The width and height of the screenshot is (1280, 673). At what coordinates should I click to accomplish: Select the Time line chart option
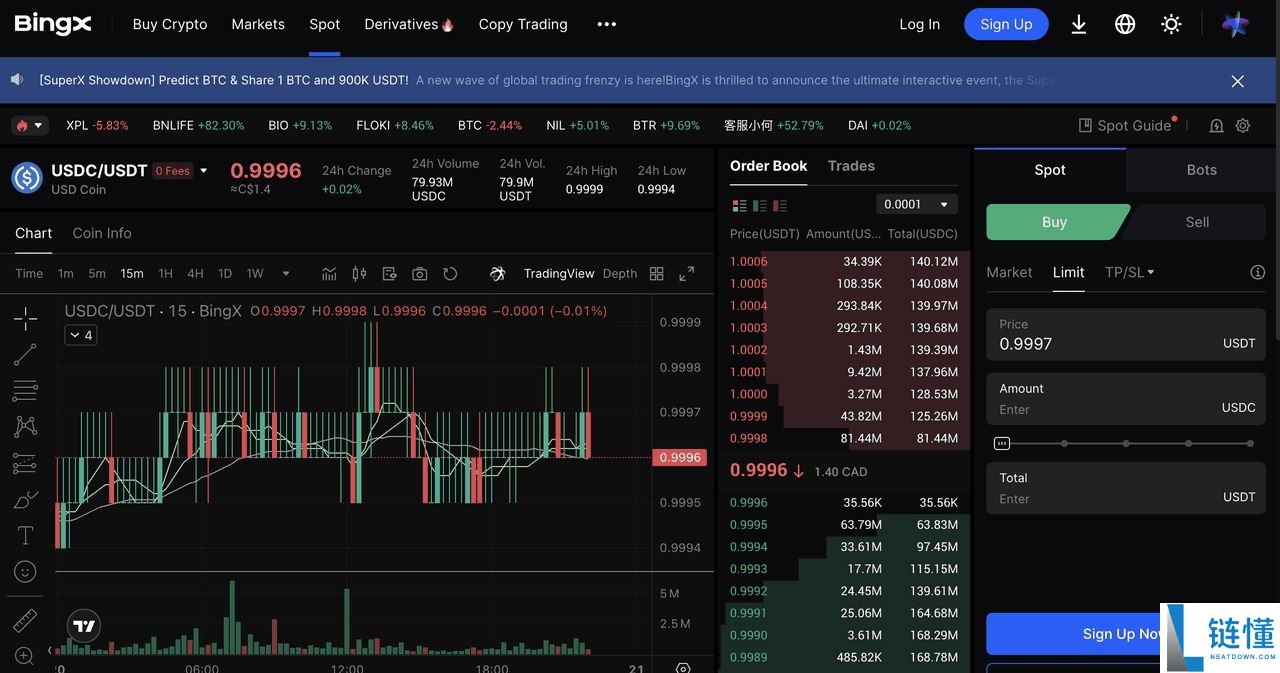click(29, 274)
